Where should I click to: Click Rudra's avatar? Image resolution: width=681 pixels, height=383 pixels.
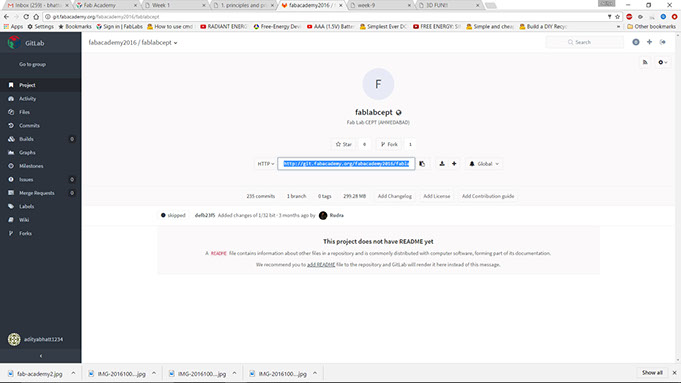[x=323, y=215]
